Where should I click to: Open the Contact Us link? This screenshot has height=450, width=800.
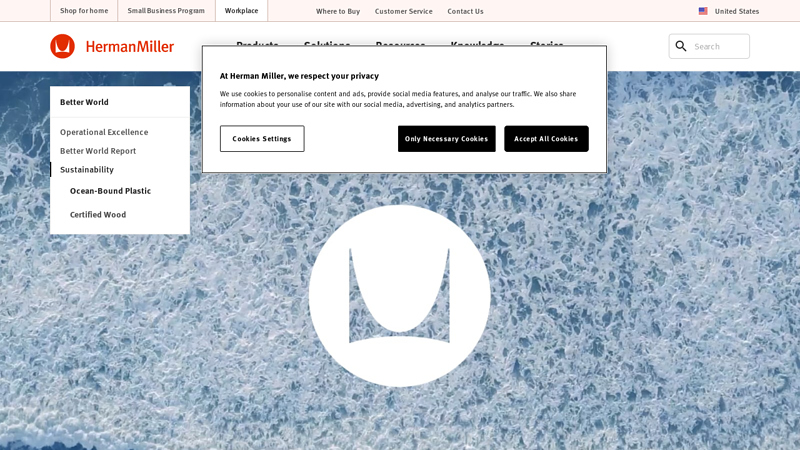465,11
